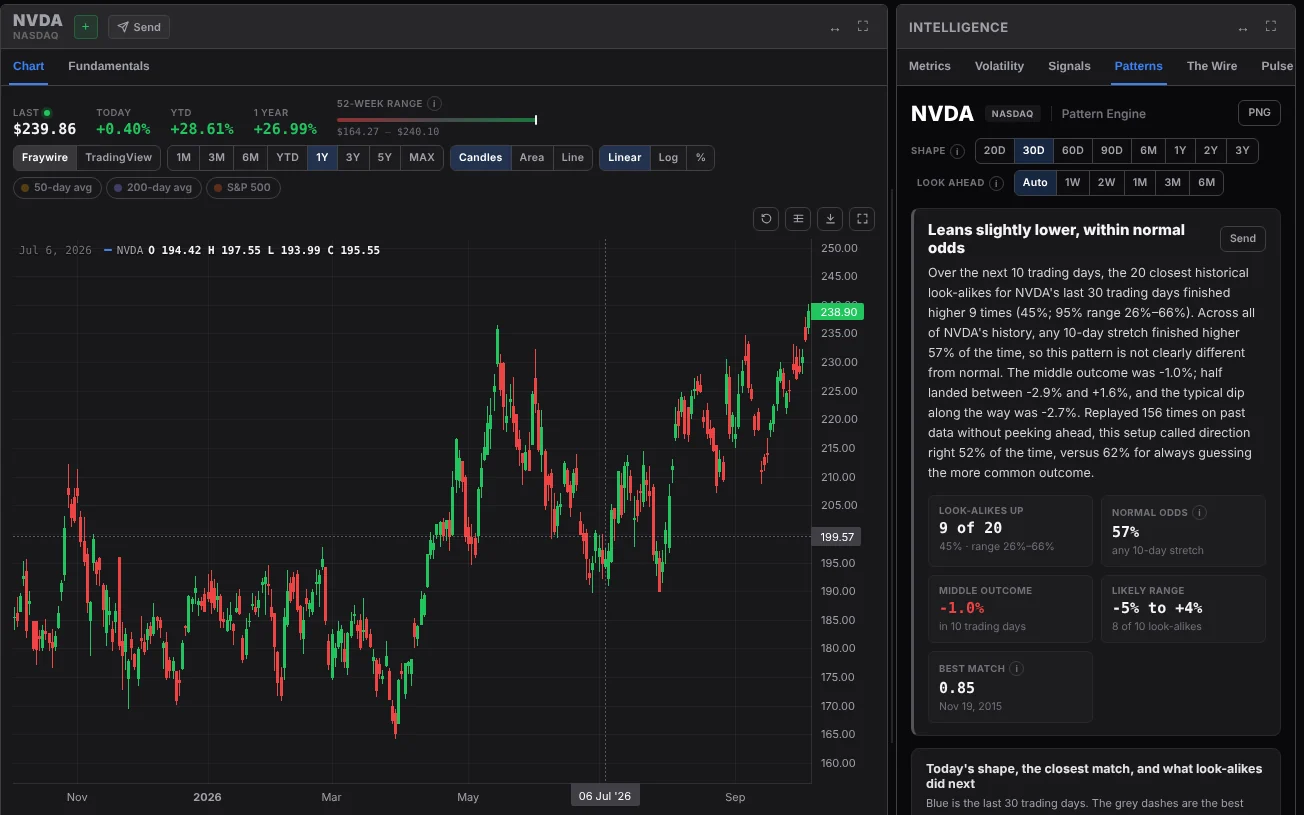Viewport: 1304px width, 815px height.
Task: Send the pattern summary card
Action: click(1243, 239)
